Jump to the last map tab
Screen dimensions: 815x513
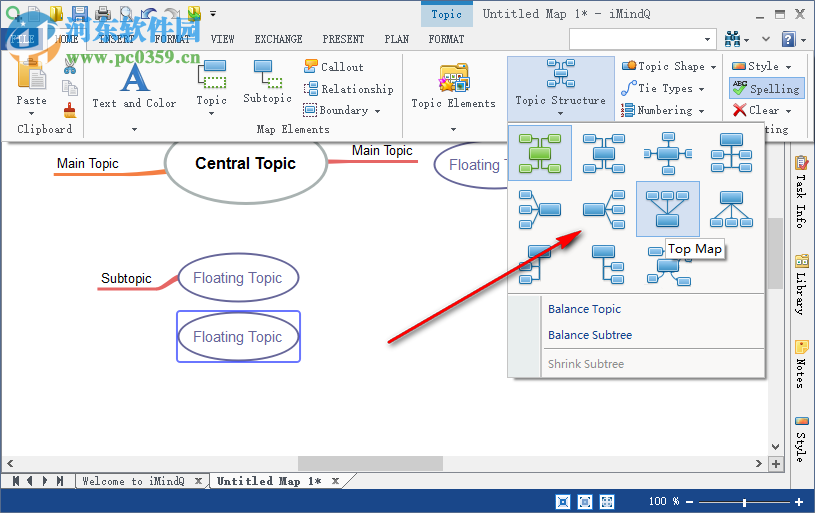(60, 481)
